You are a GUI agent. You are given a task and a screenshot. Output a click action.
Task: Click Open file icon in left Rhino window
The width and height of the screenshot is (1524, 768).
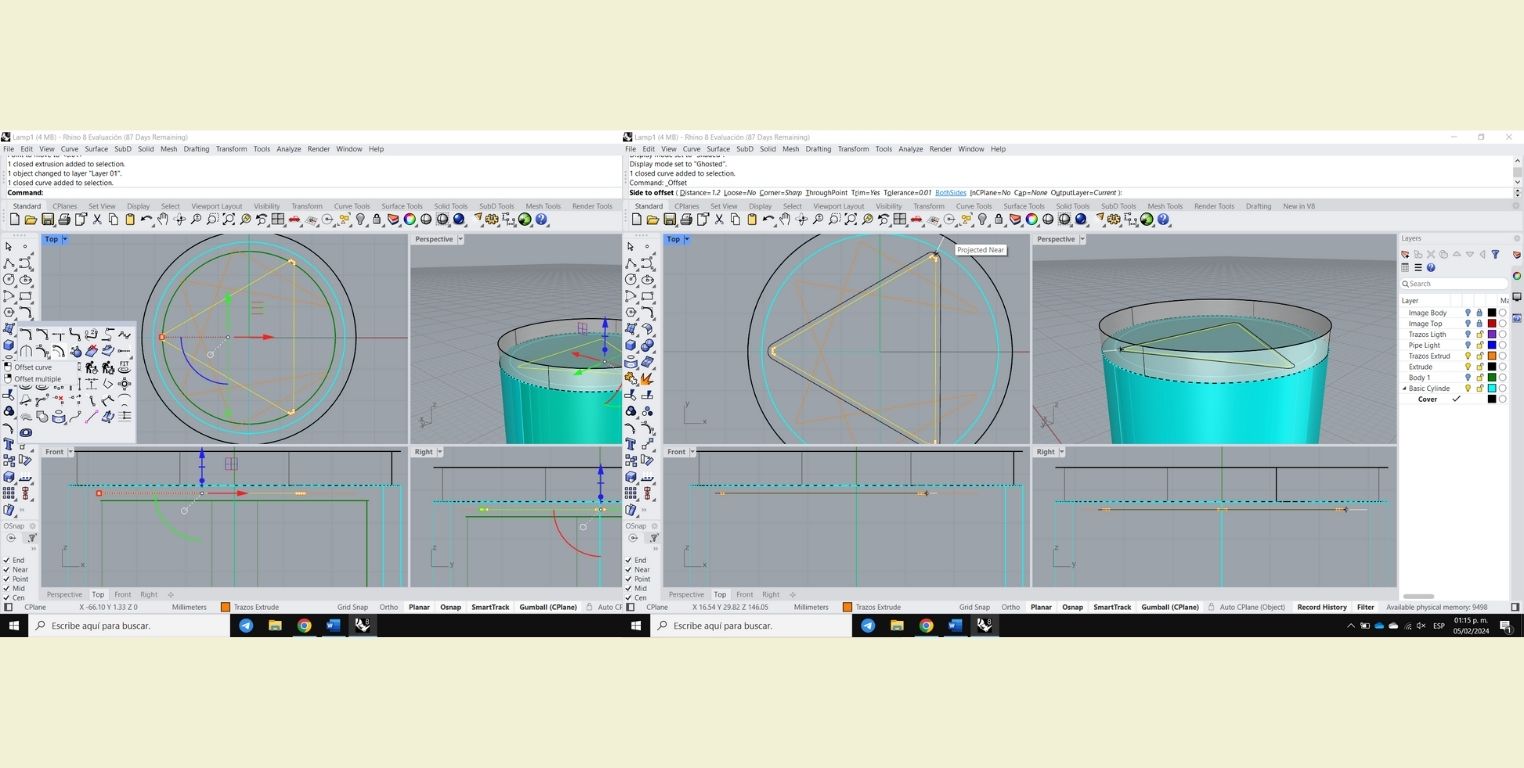click(x=31, y=219)
